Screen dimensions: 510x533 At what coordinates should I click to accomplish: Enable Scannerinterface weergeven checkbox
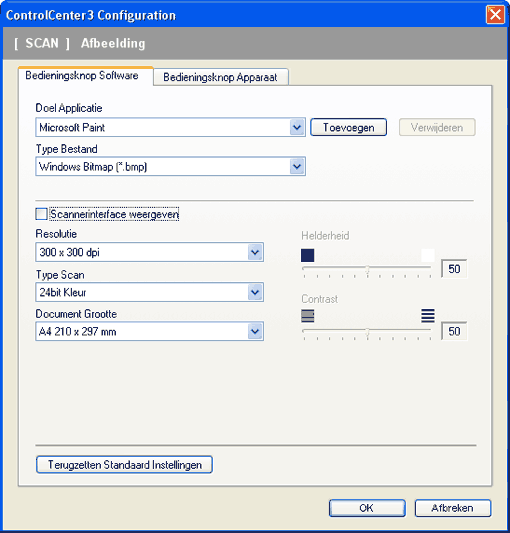41,214
